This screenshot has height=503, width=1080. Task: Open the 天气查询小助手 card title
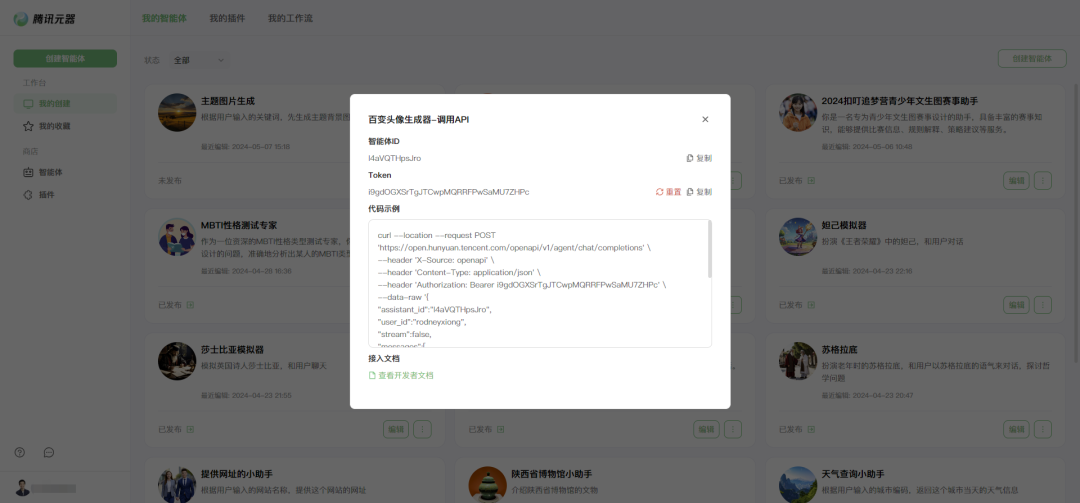pyautogui.click(x=853, y=474)
